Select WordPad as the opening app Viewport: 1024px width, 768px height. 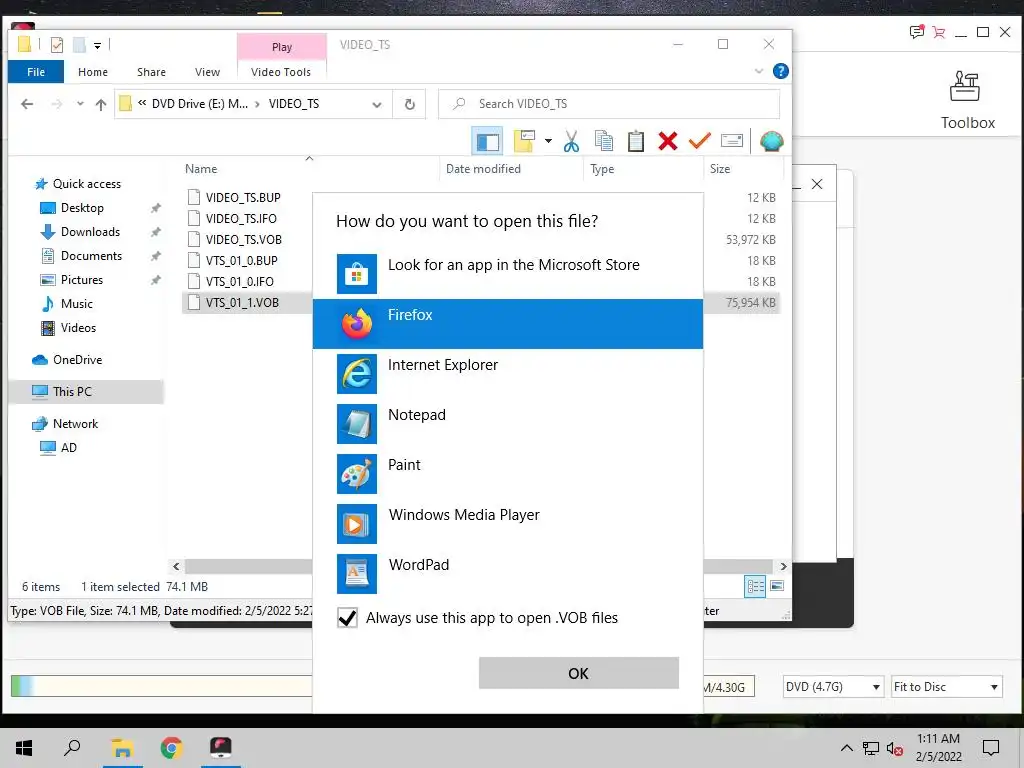coord(507,574)
